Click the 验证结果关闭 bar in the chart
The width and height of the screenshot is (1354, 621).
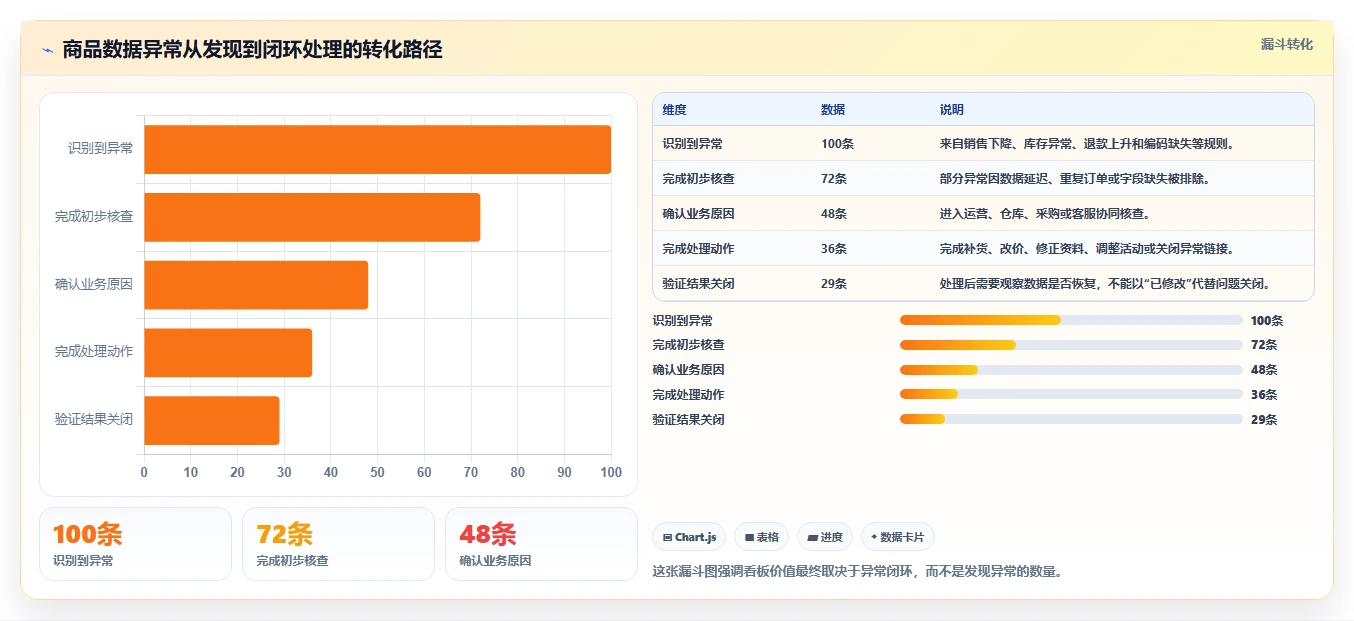(212, 420)
